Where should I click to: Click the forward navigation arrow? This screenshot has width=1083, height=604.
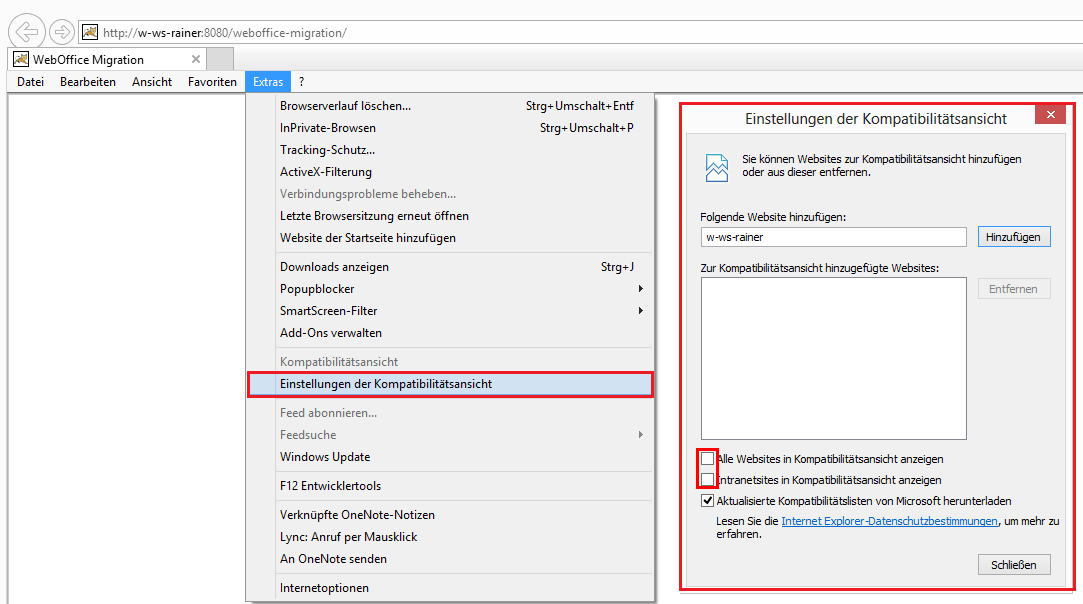click(x=61, y=31)
